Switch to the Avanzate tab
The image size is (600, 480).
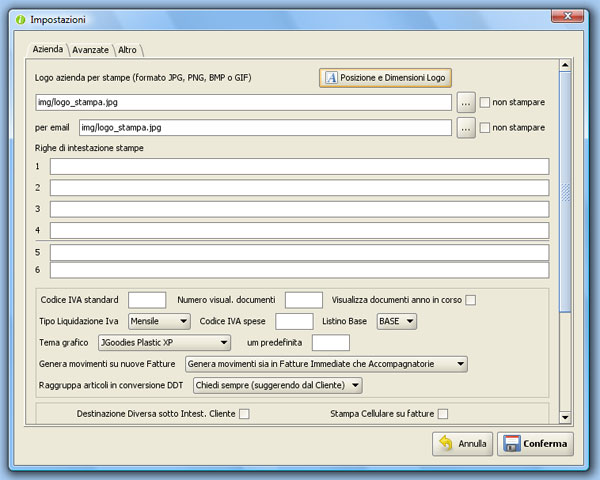(91, 49)
